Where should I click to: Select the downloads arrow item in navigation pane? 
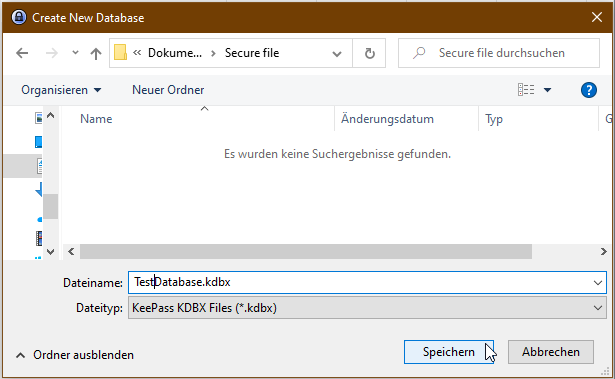(38, 190)
